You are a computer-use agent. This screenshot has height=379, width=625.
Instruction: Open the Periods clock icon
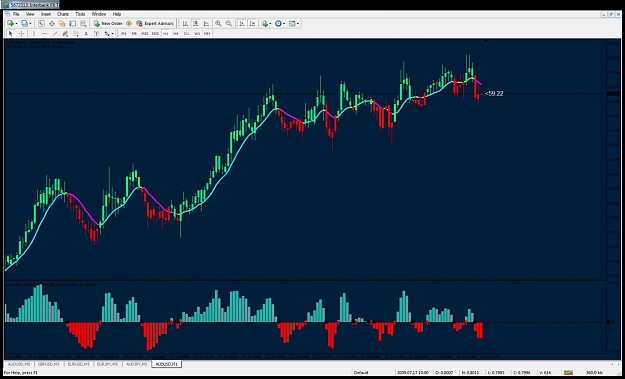(278, 24)
